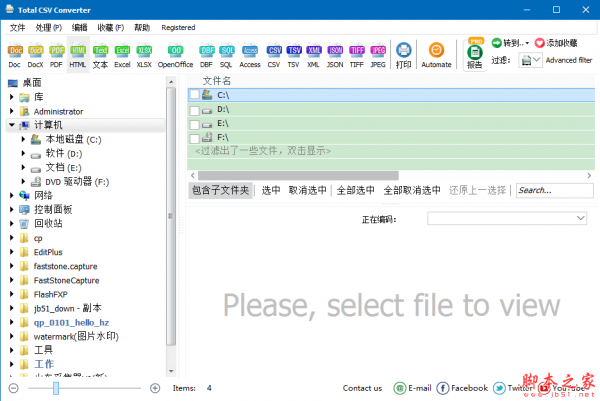This screenshot has height=401, width=600.
Task: Focus the Search... input field
Action: (554, 190)
